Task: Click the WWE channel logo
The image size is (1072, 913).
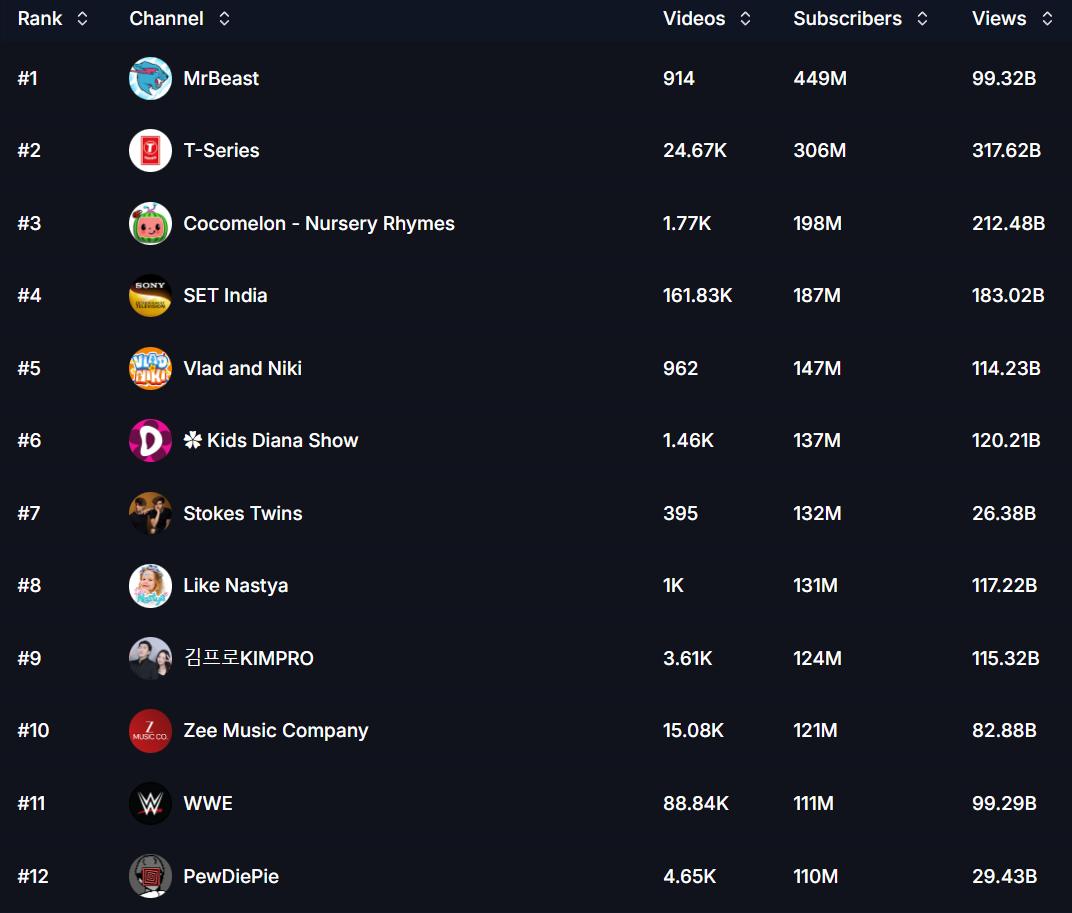Action: (150, 803)
